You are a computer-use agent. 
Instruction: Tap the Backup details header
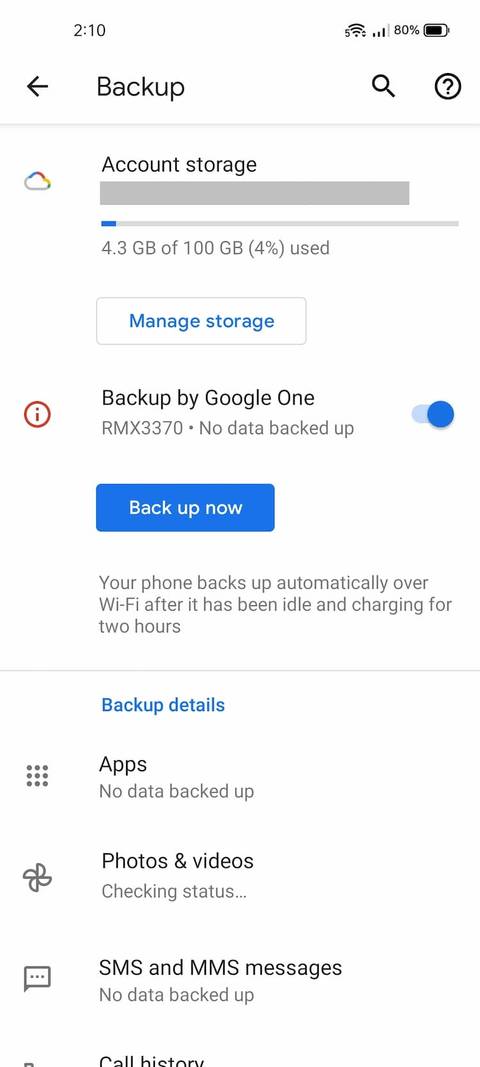pos(163,705)
